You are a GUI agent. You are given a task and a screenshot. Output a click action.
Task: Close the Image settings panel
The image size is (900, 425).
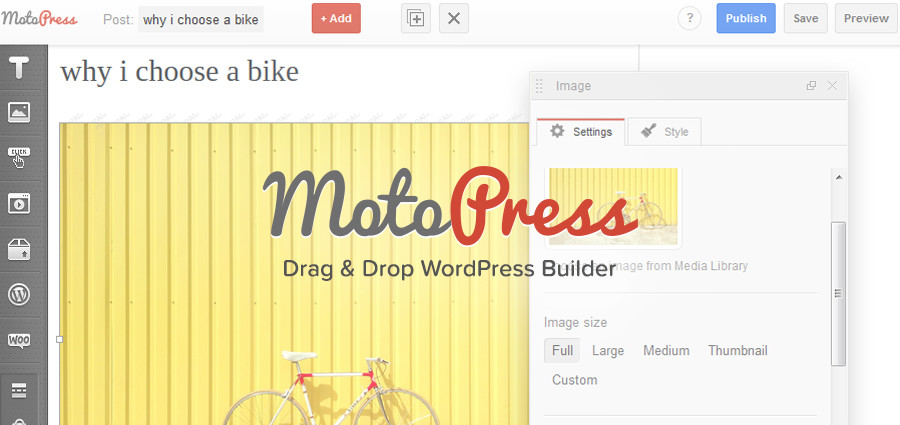[832, 86]
